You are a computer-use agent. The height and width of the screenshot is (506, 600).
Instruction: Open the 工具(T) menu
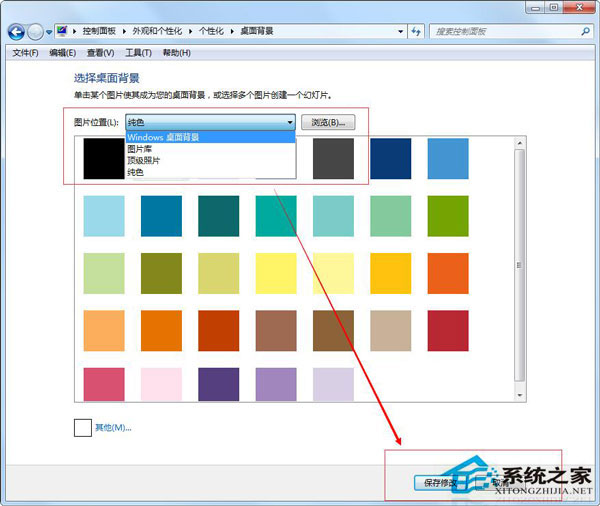point(139,53)
